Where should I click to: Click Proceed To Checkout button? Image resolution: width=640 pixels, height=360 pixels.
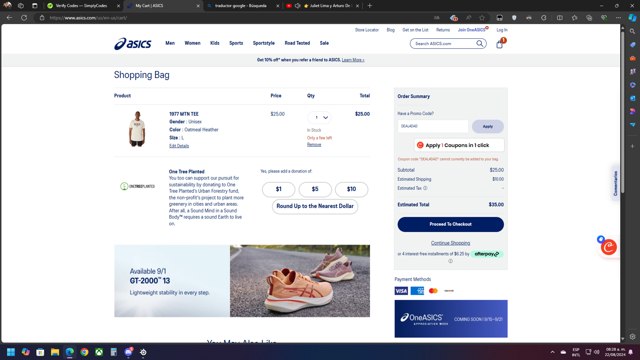point(451,224)
